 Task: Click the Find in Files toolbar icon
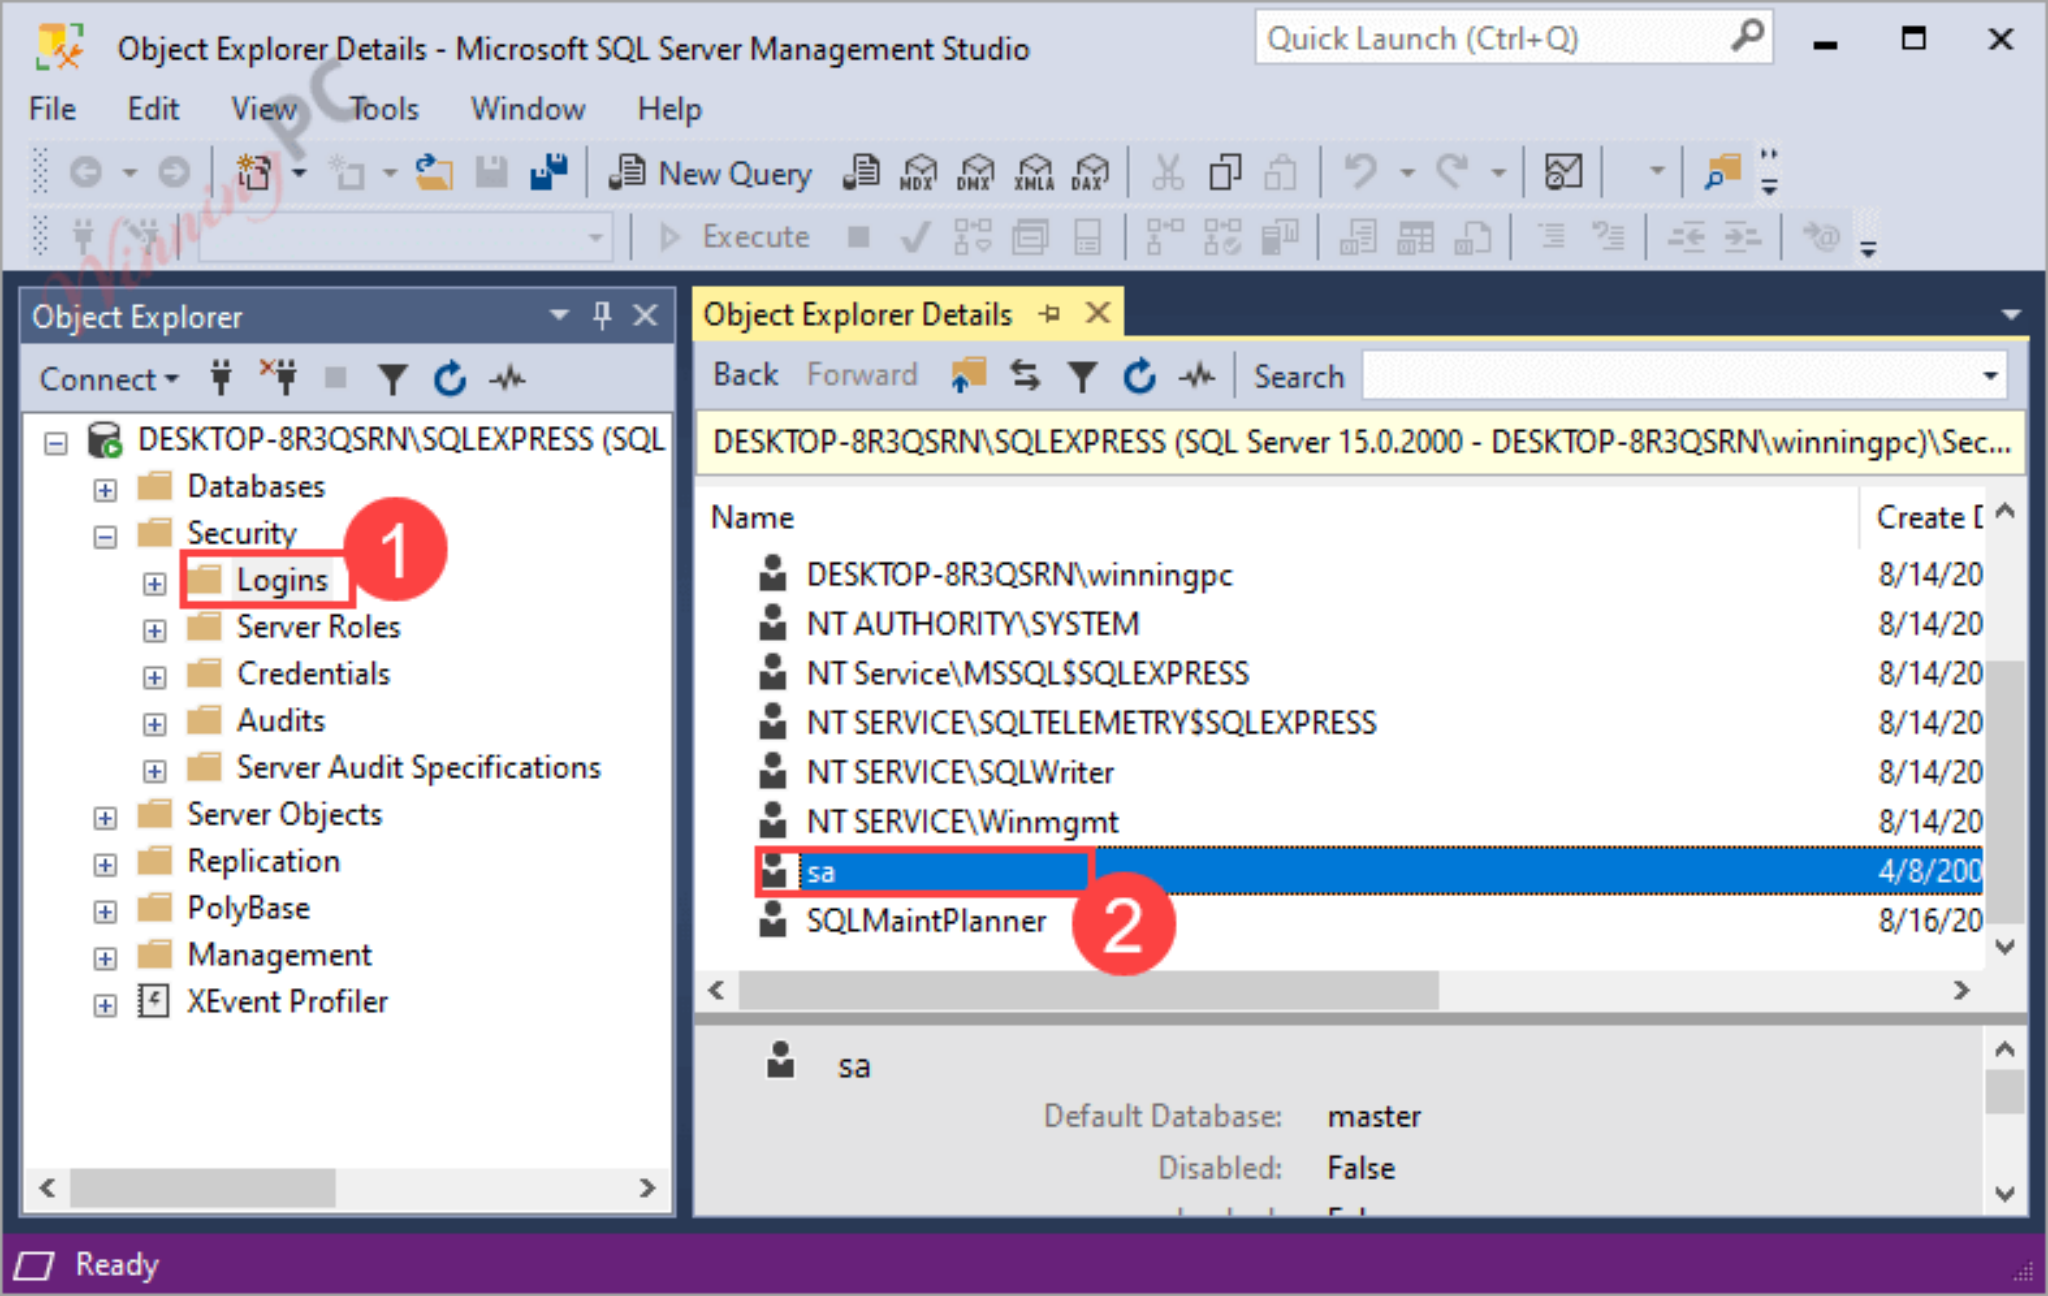pos(1723,173)
